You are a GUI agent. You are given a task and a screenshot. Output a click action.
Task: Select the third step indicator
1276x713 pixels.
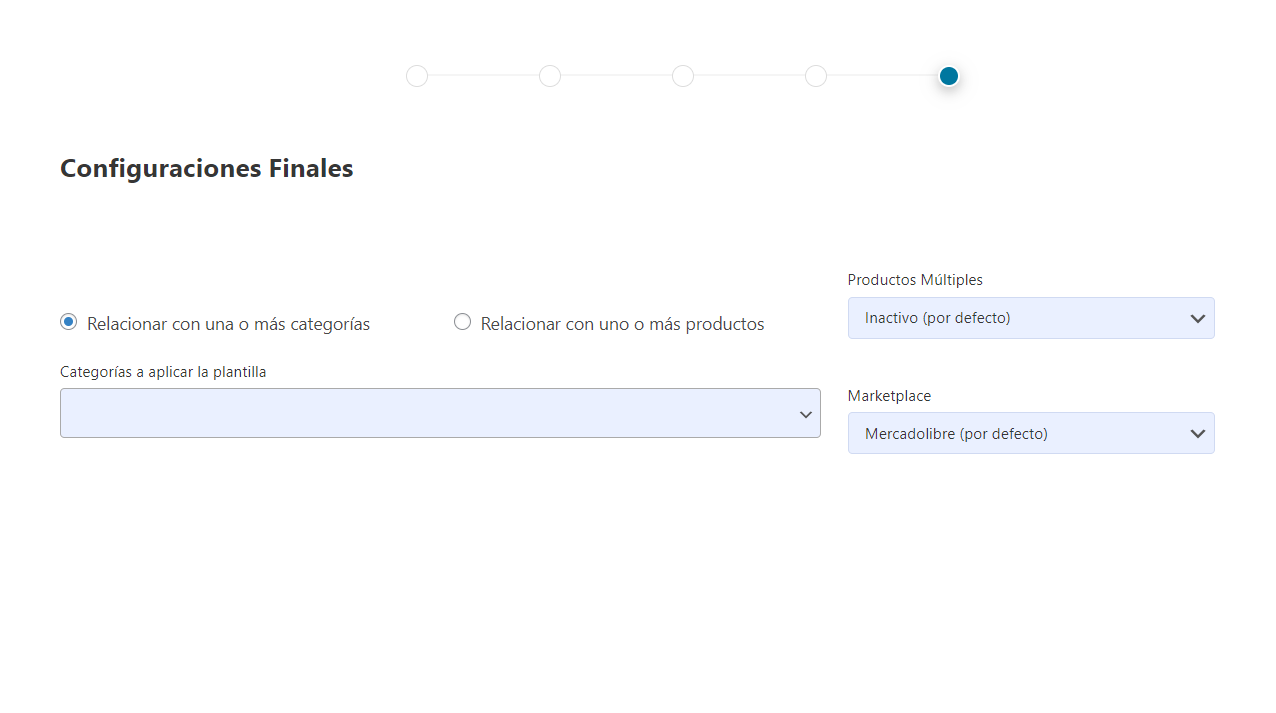pos(683,76)
